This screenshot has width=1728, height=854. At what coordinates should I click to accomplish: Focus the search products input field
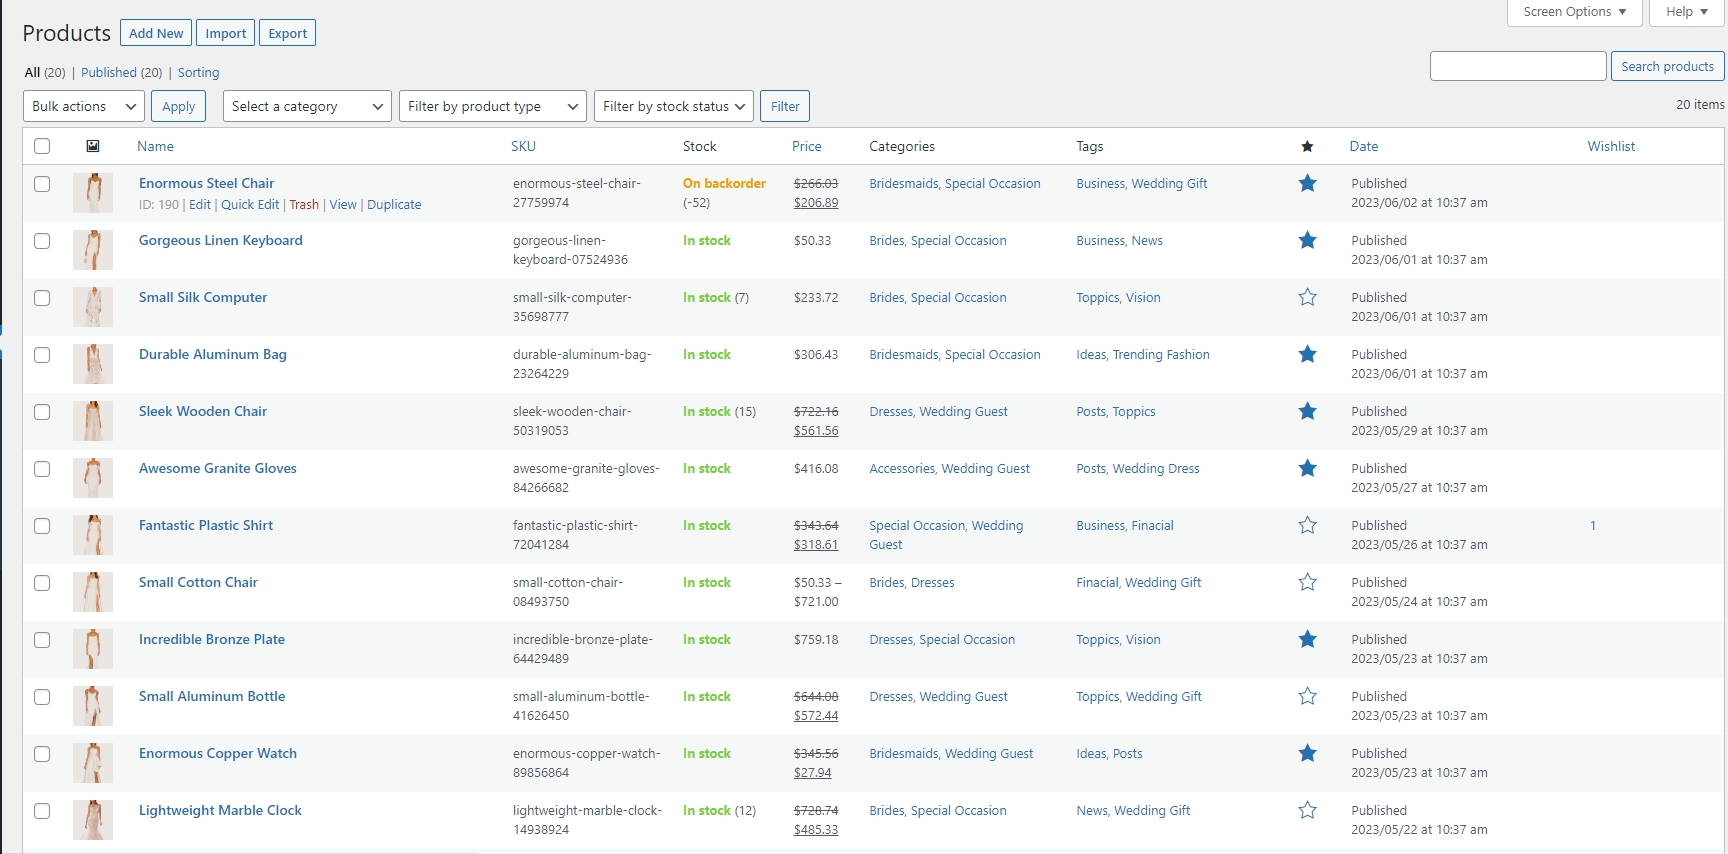click(1518, 66)
